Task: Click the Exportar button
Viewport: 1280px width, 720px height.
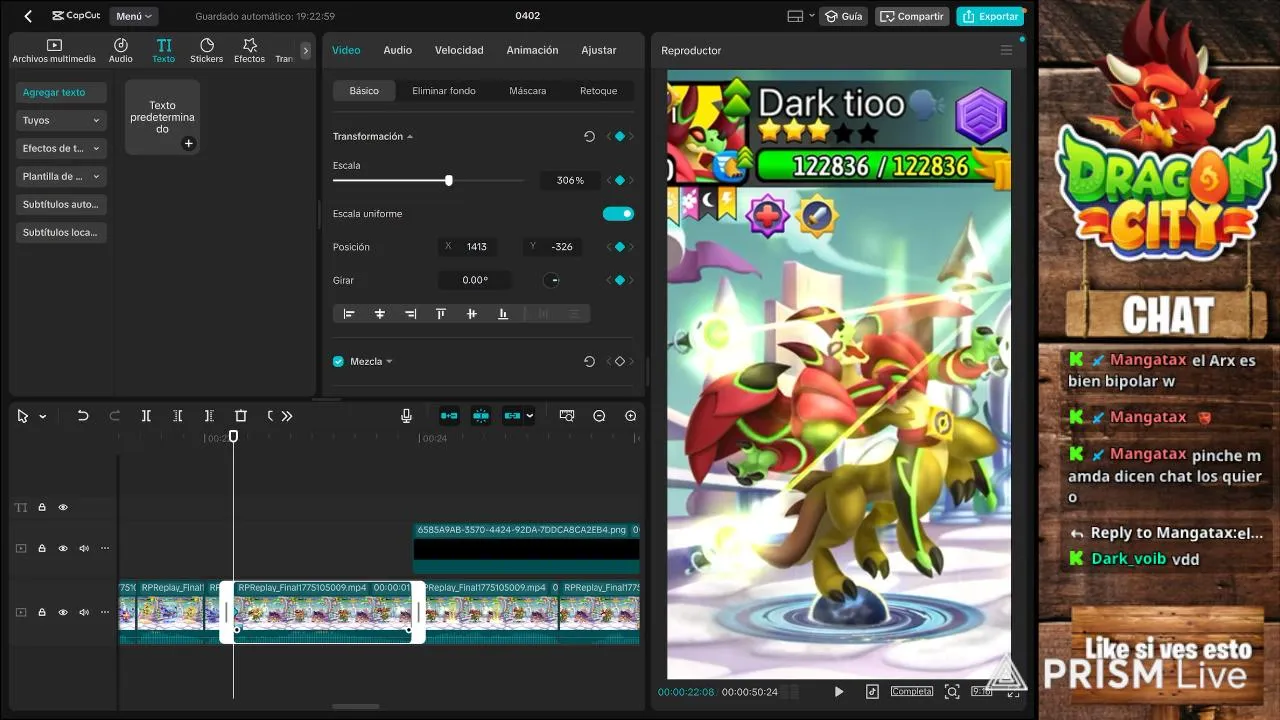Action: pyautogui.click(x=990, y=16)
